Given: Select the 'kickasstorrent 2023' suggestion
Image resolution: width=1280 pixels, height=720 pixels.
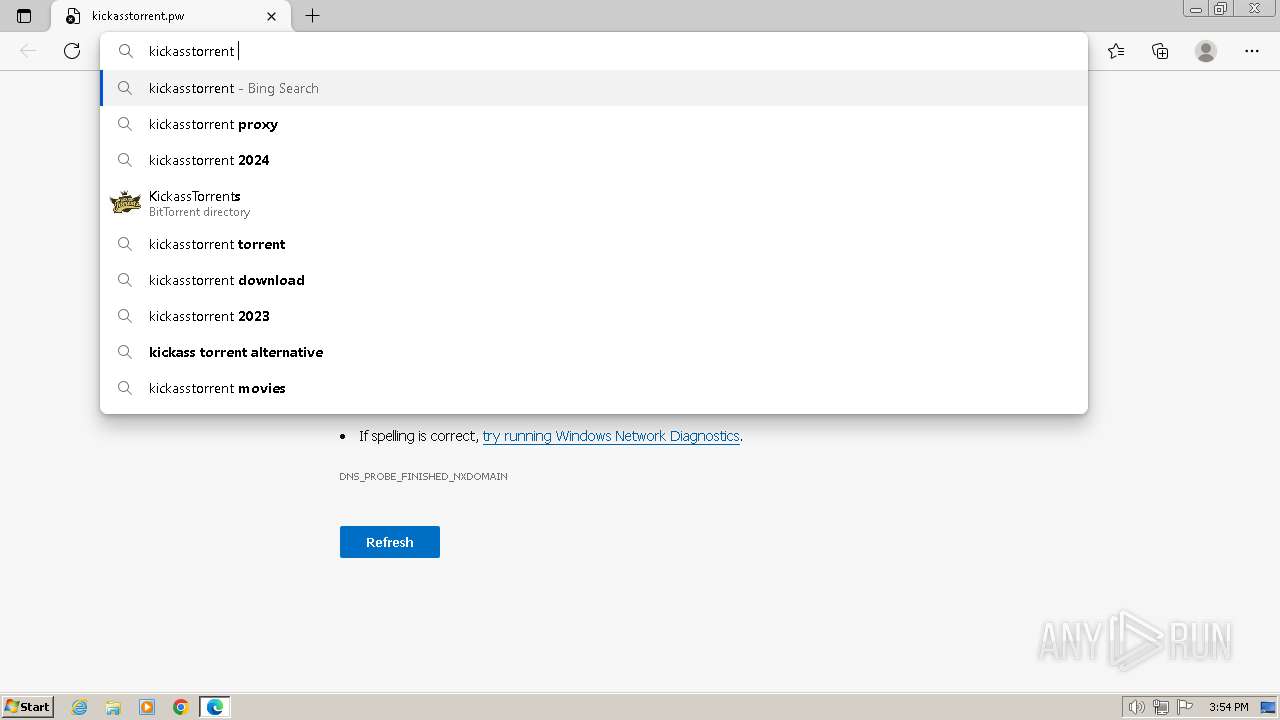Looking at the screenshot, I should point(594,316).
